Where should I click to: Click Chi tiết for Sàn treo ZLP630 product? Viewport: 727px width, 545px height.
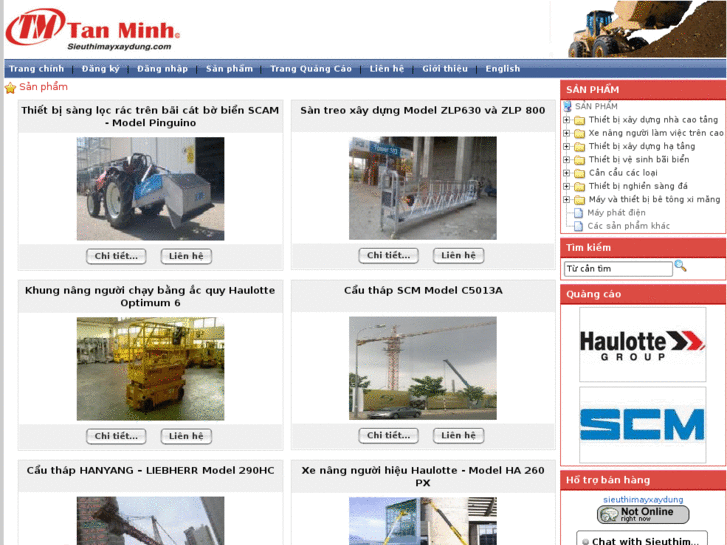(388, 256)
